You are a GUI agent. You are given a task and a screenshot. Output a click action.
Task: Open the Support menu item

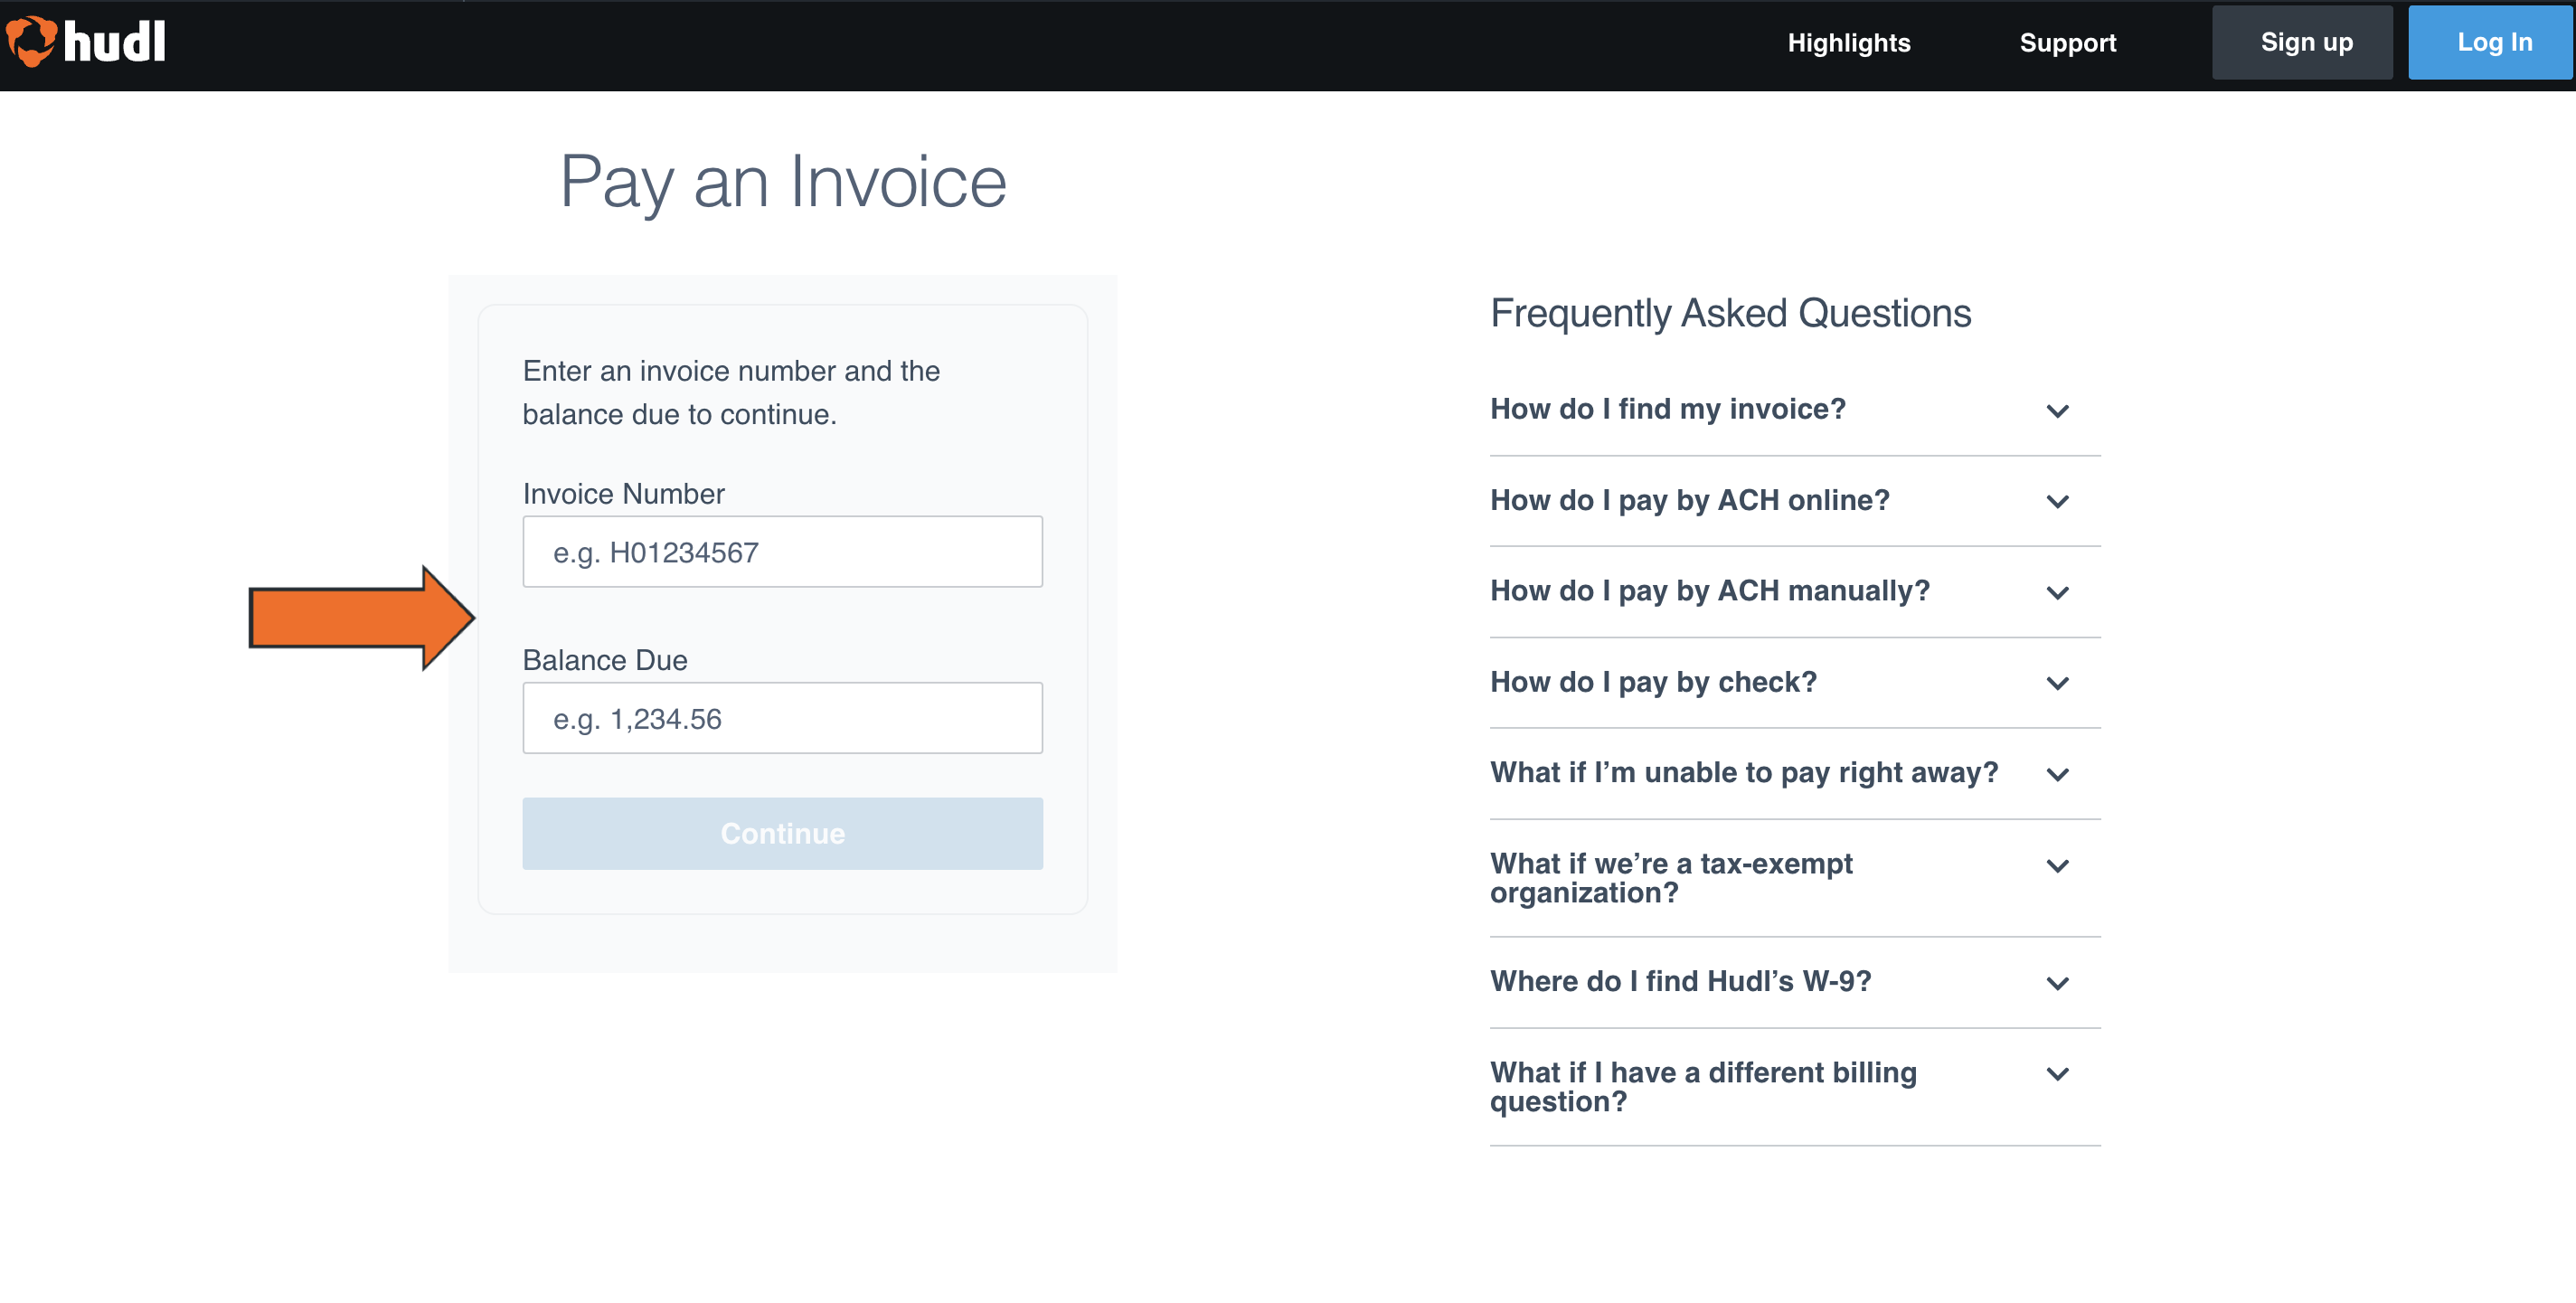(x=2067, y=42)
